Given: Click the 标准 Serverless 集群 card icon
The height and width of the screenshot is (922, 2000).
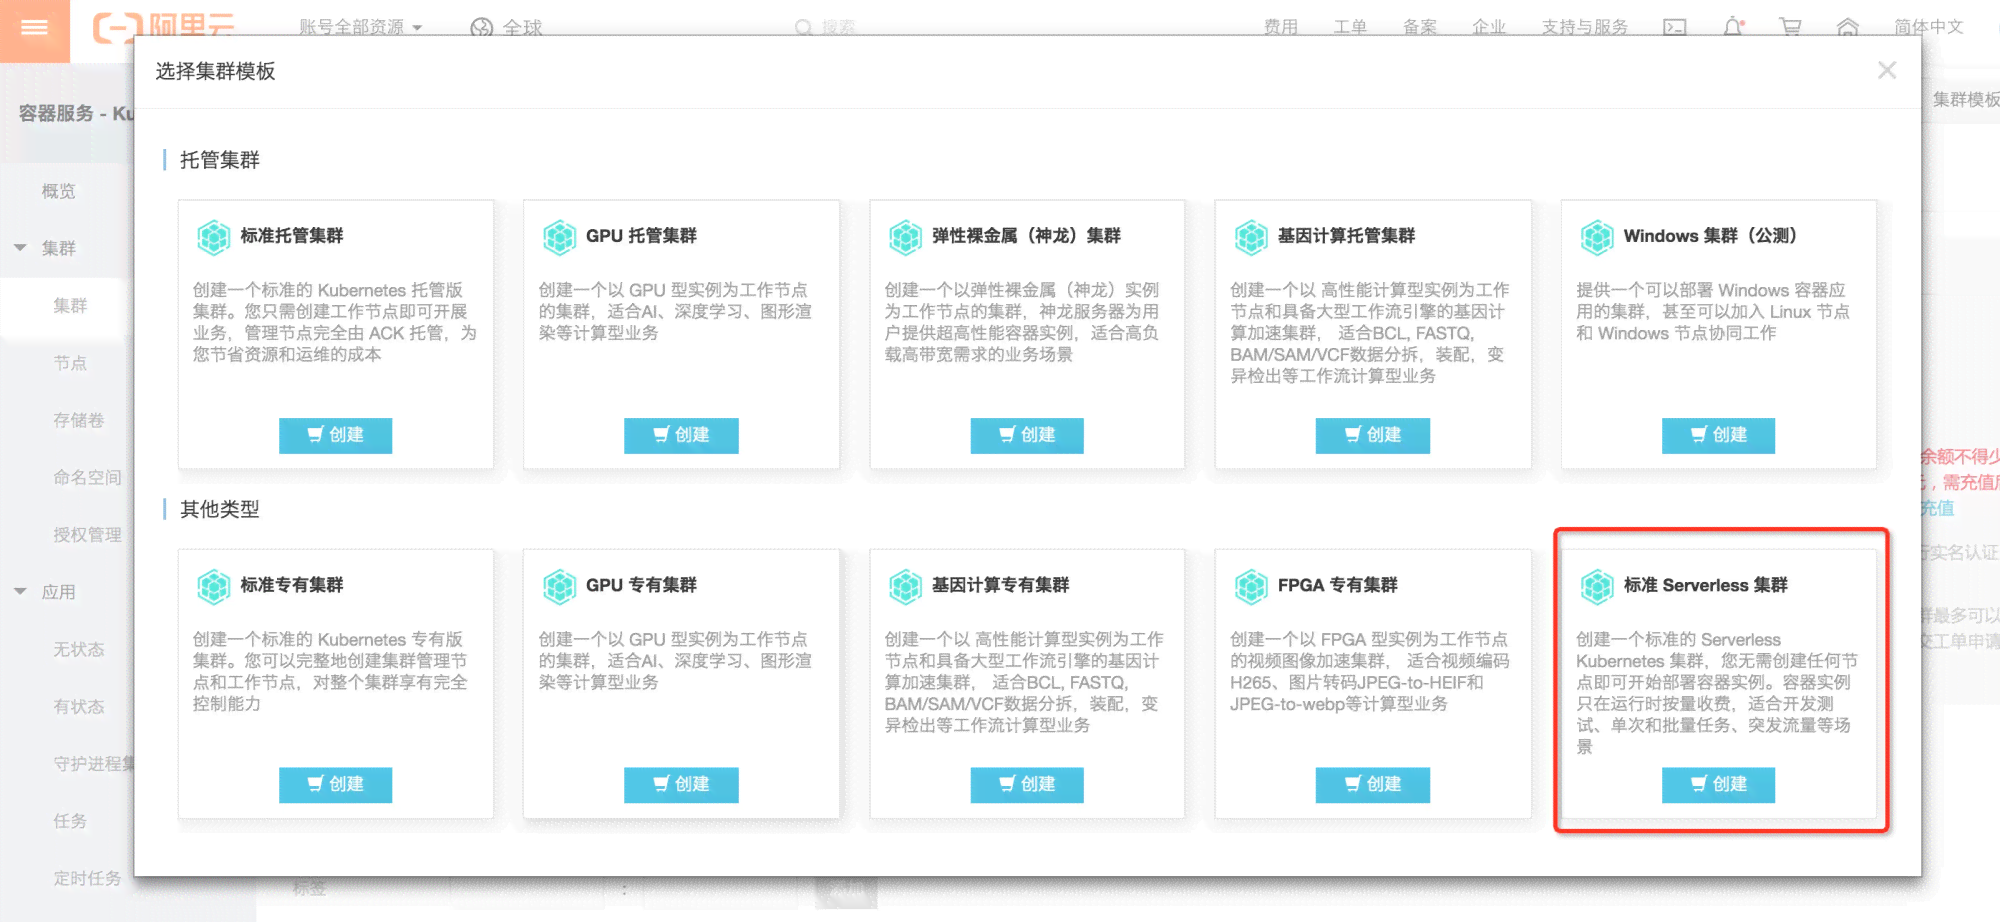Looking at the screenshot, I should tap(1597, 586).
